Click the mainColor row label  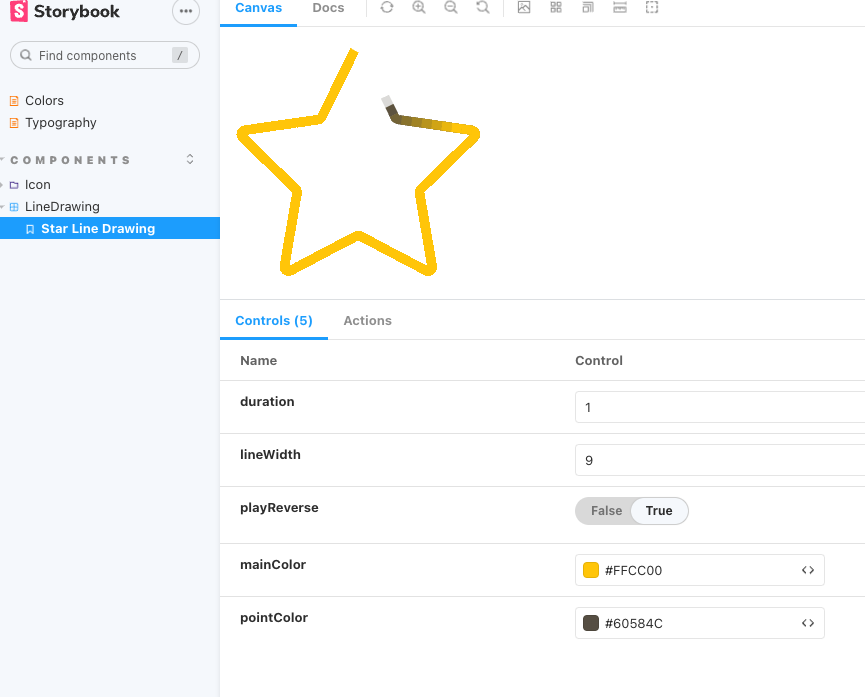pyautogui.click(x=273, y=565)
